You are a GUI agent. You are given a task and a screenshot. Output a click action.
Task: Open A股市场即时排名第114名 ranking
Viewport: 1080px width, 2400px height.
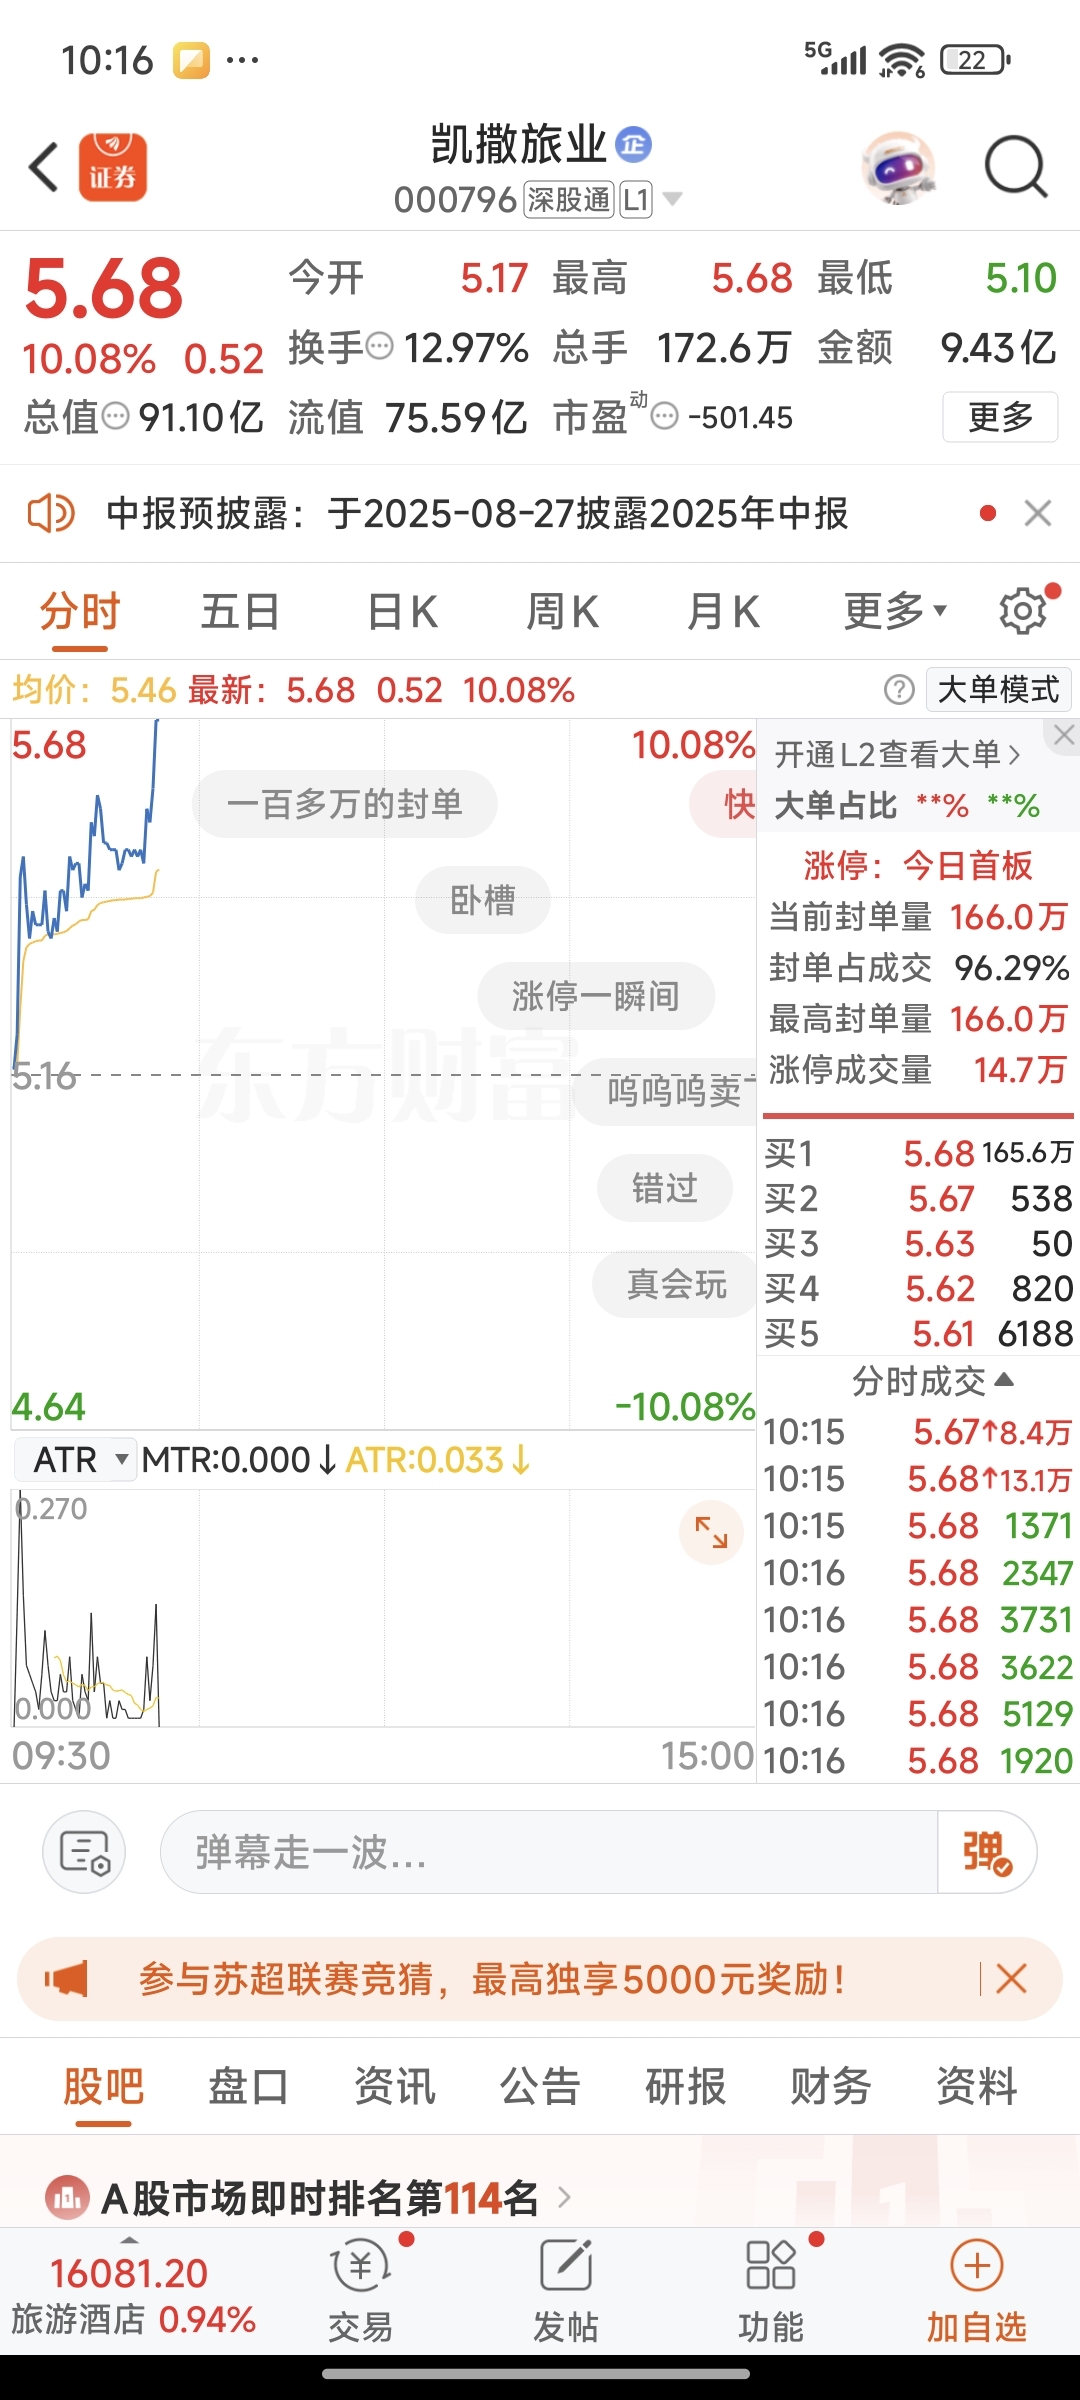(320, 2198)
